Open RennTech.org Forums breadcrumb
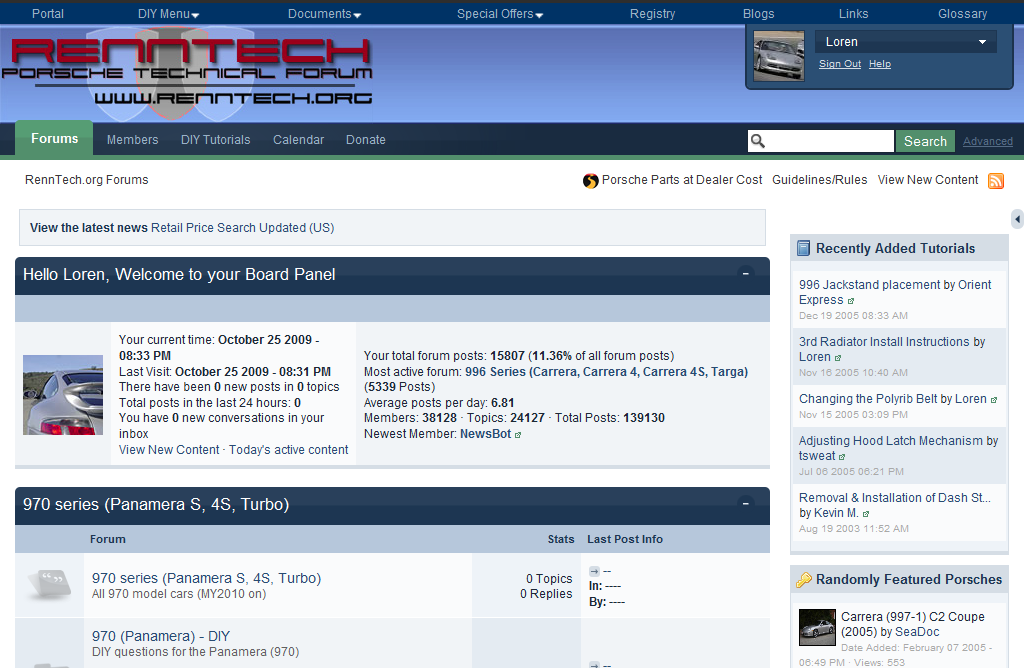The width and height of the screenshot is (1024, 668). (86, 180)
